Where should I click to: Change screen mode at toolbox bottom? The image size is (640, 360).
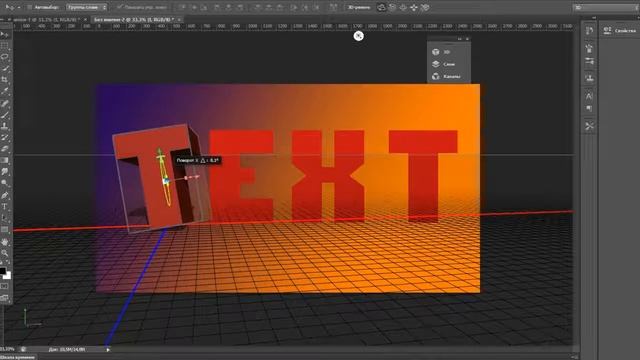(x=4, y=298)
